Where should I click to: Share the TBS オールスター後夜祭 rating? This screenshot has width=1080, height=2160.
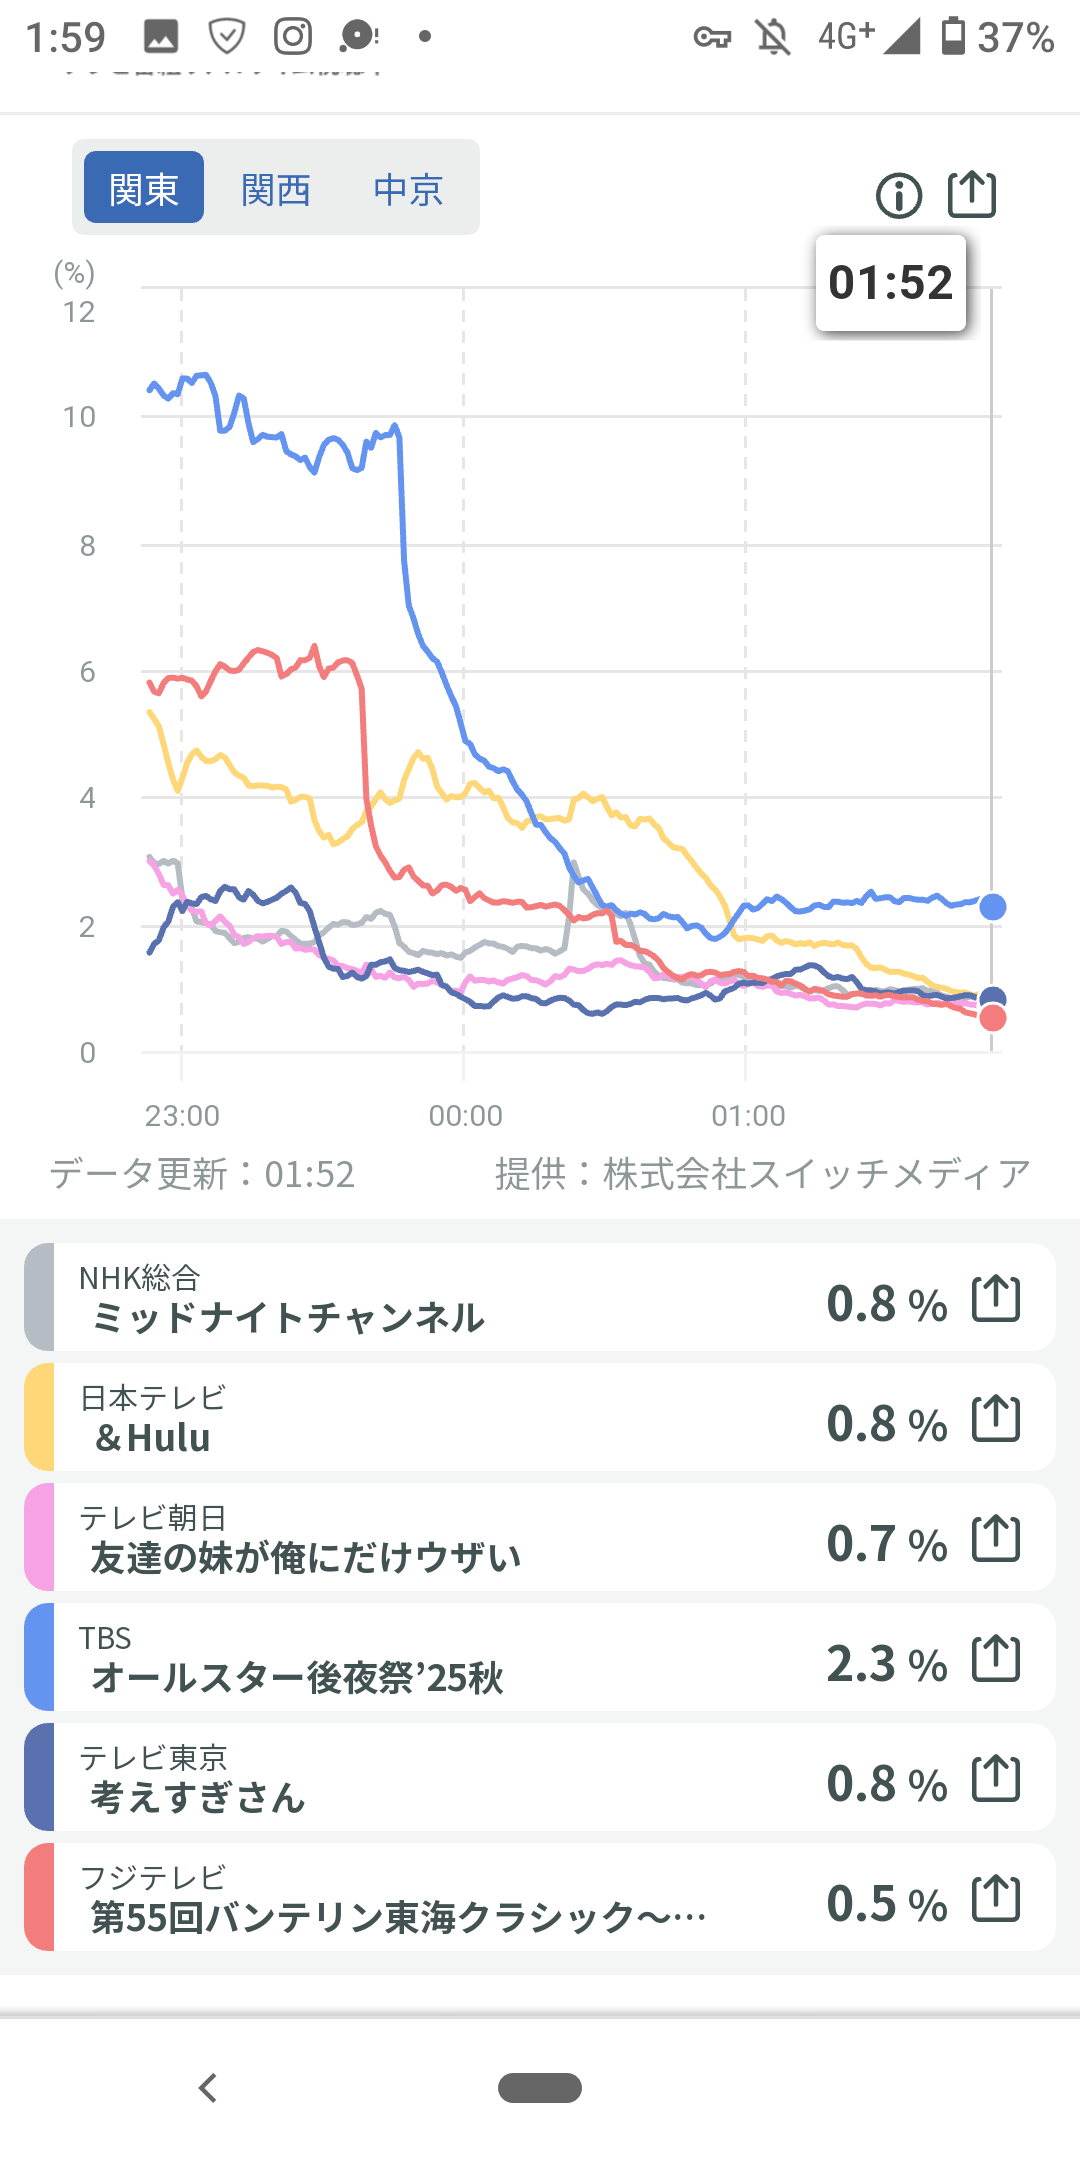[996, 1659]
